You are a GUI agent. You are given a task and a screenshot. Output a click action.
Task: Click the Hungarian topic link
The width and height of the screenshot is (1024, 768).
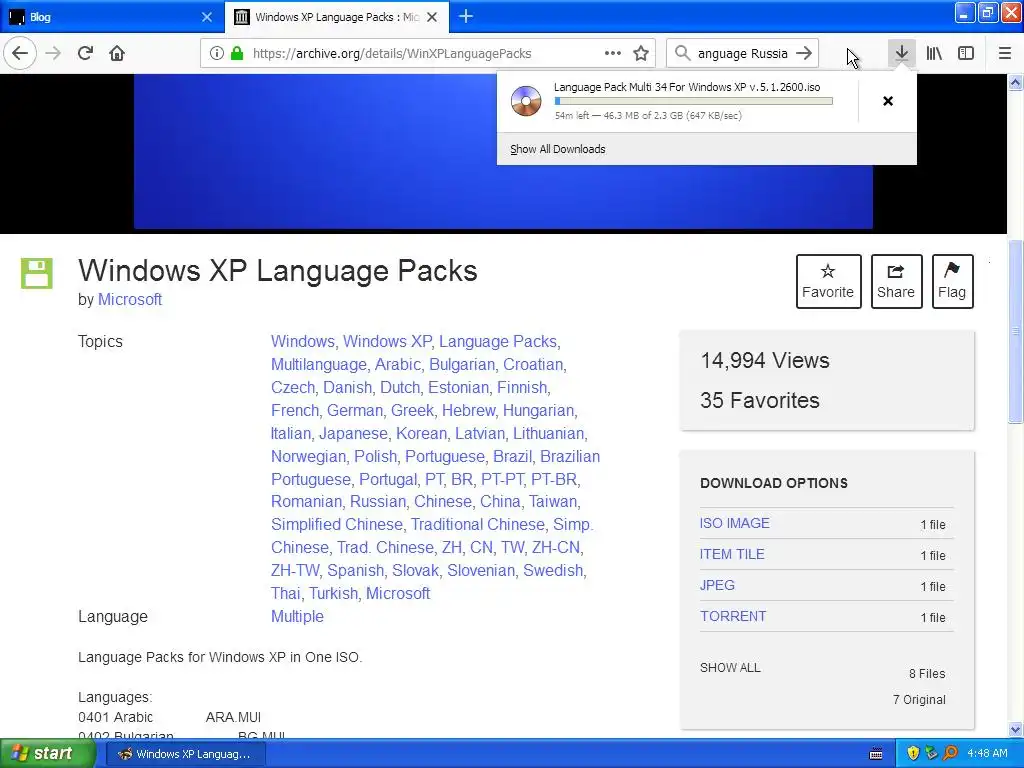[538, 411]
